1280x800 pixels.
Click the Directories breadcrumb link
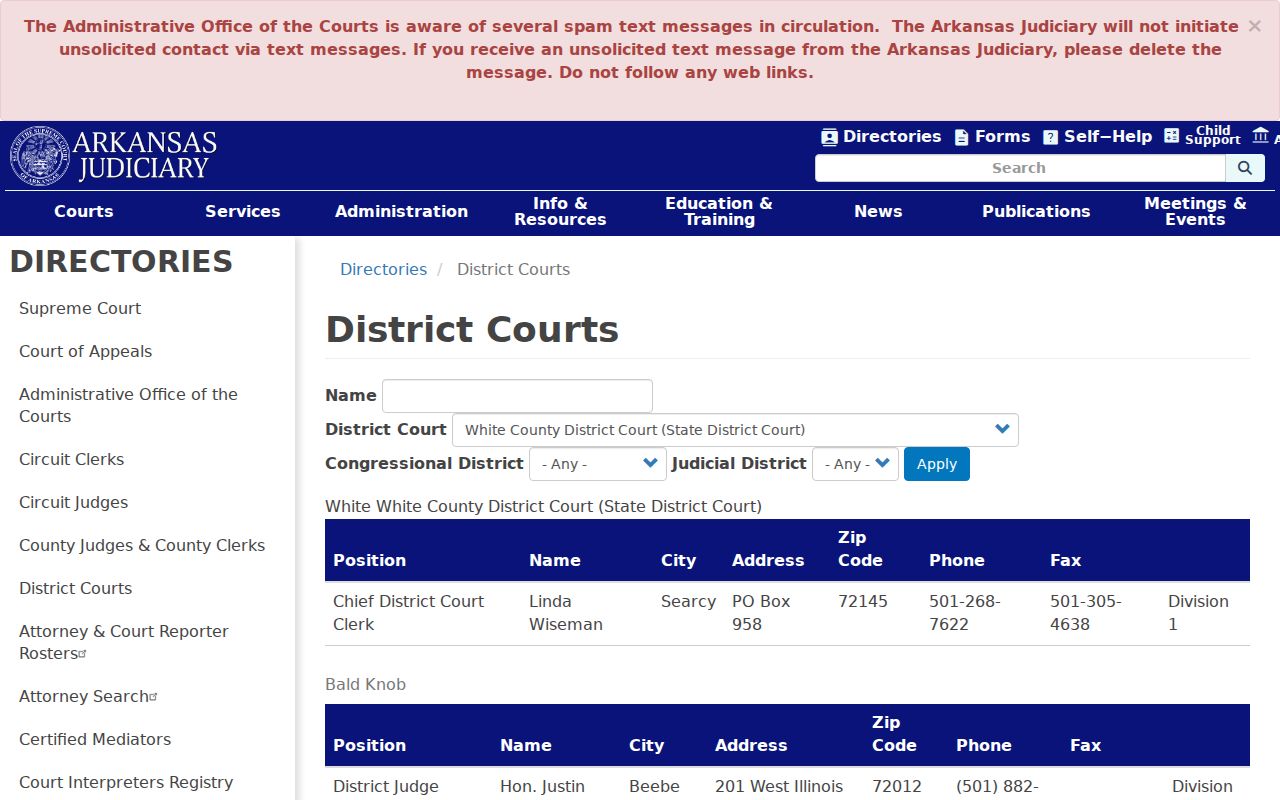(383, 269)
